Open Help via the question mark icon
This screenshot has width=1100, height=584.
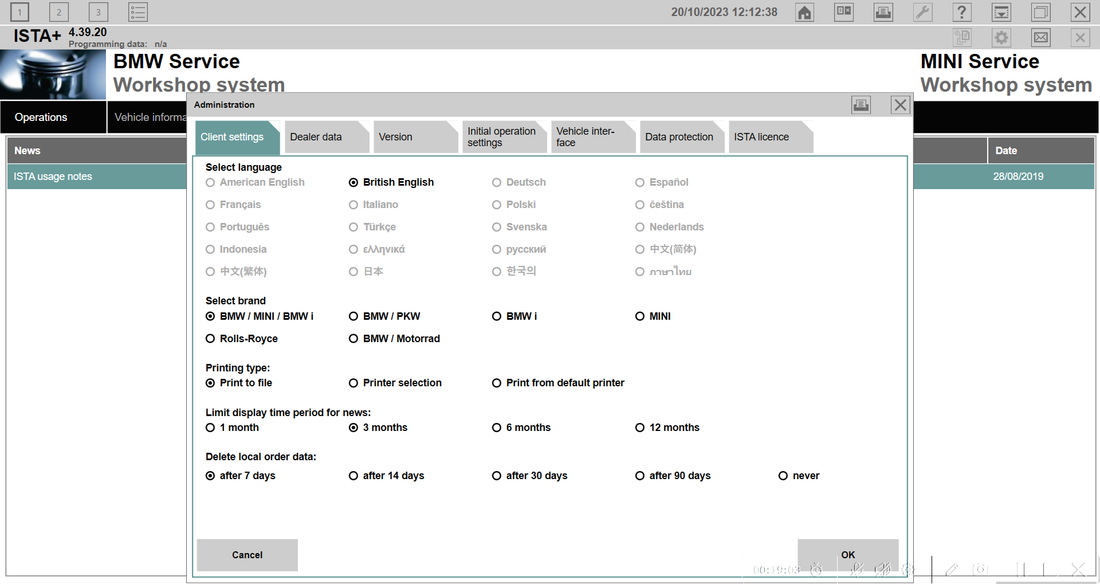click(962, 11)
